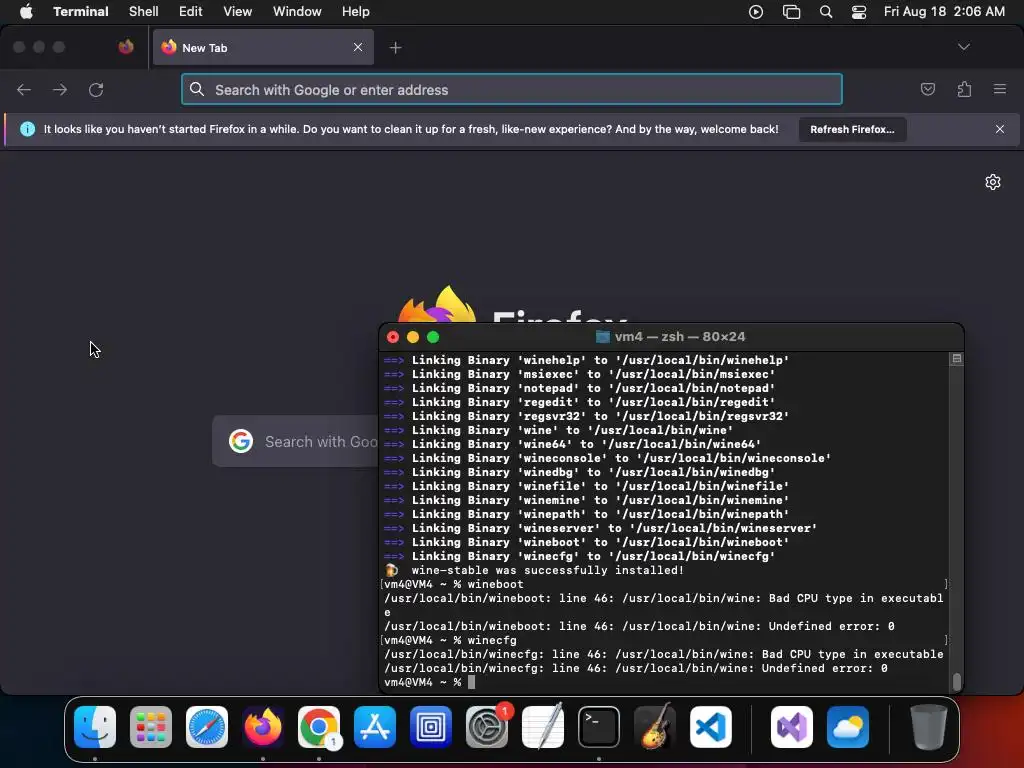Minimize the Terminal window with yellow button

pyautogui.click(x=413, y=337)
